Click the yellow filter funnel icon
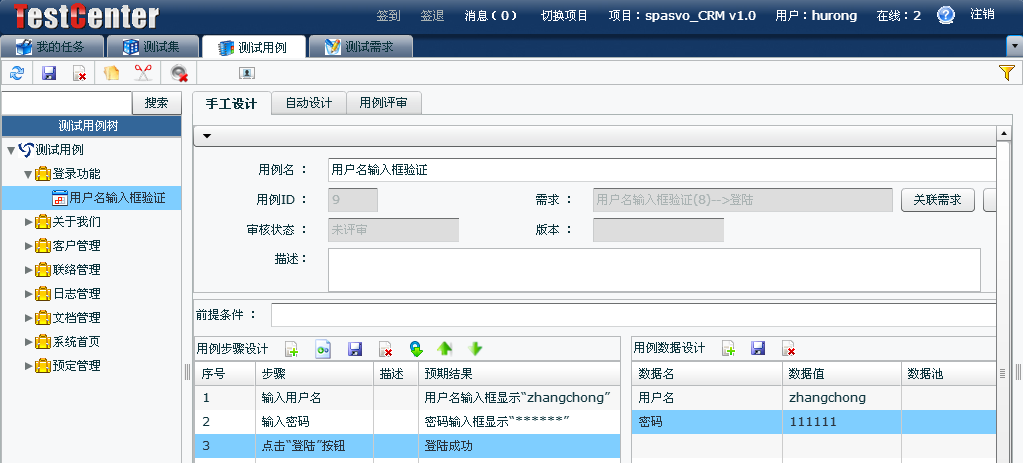The width and height of the screenshot is (1023, 463). (x=1007, y=72)
